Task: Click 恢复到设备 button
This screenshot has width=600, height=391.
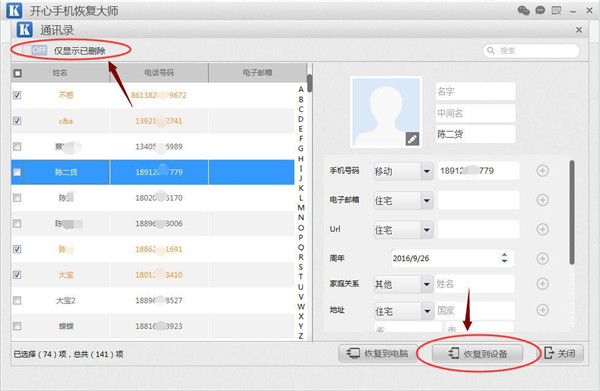Action: [x=478, y=354]
